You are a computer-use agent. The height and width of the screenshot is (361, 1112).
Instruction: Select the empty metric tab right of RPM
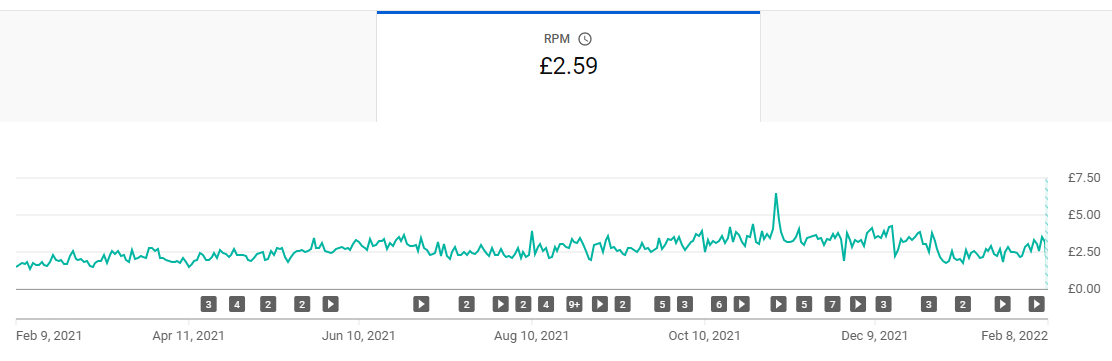(x=936, y=67)
